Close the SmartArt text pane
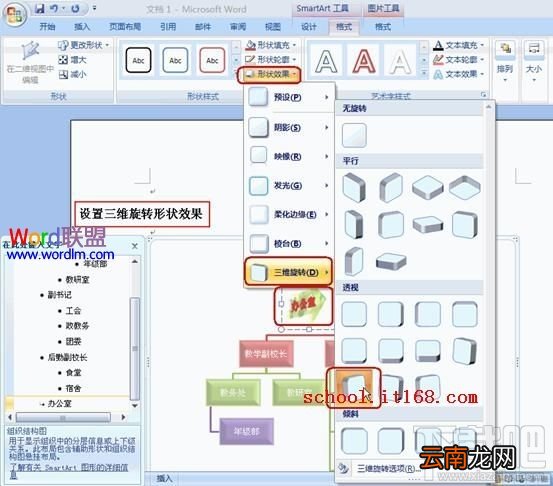 [135, 246]
